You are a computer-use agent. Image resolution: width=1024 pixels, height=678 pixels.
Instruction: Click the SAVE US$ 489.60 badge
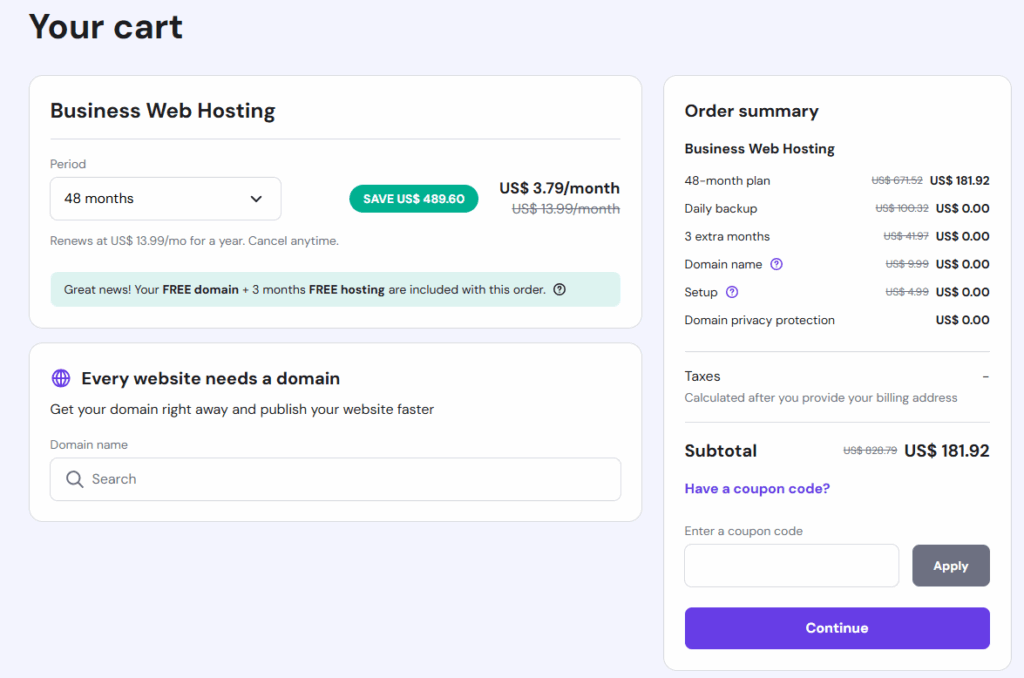413,199
